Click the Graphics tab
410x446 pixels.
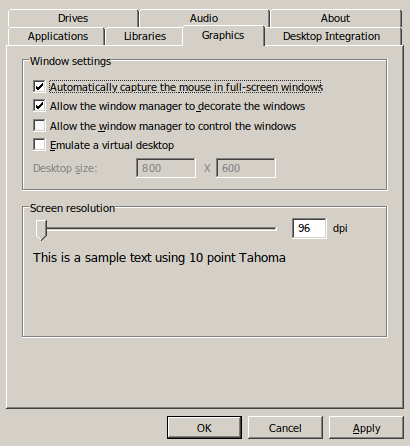tap(223, 35)
